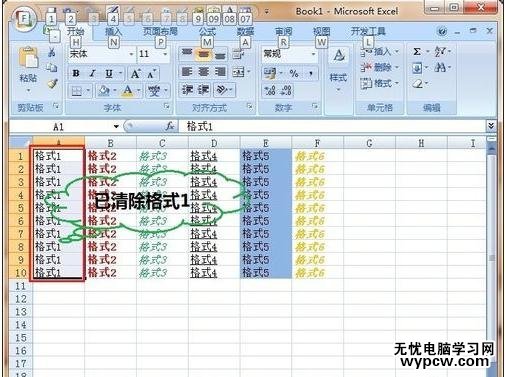Increase indent in the alignment group
Image resolution: width=505 pixels, height=377 pixels.
203,89
